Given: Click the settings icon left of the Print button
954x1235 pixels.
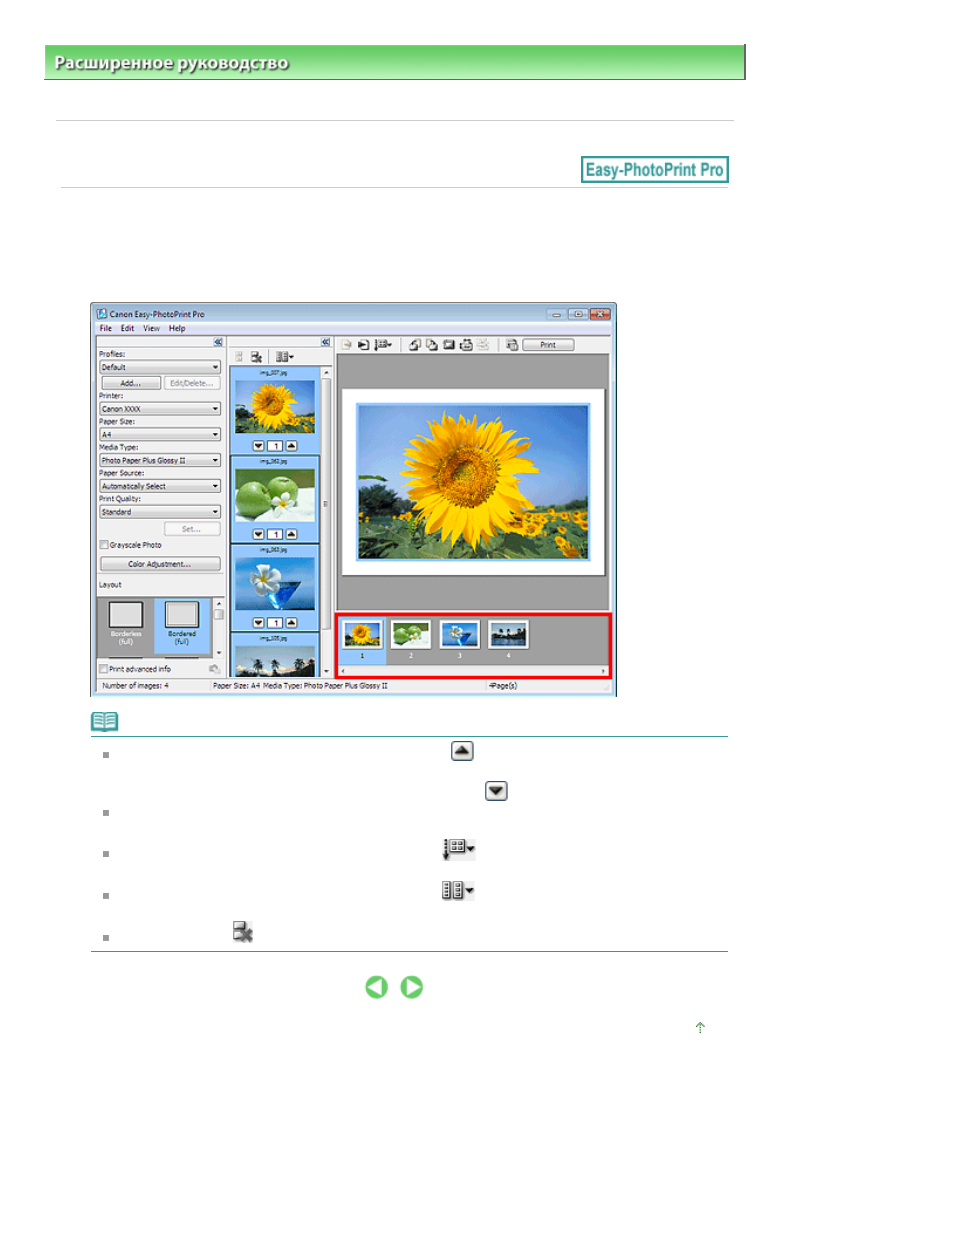Looking at the screenshot, I should point(512,345).
